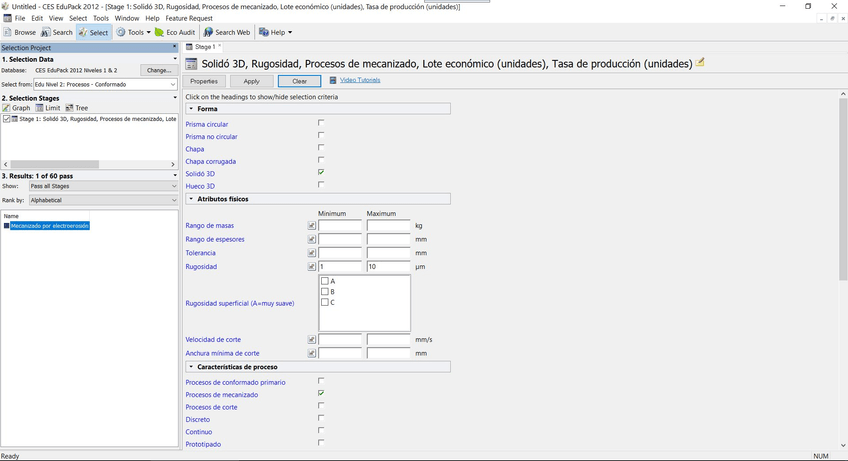Click the Tolerancia minimum input field

click(x=339, y=253)
